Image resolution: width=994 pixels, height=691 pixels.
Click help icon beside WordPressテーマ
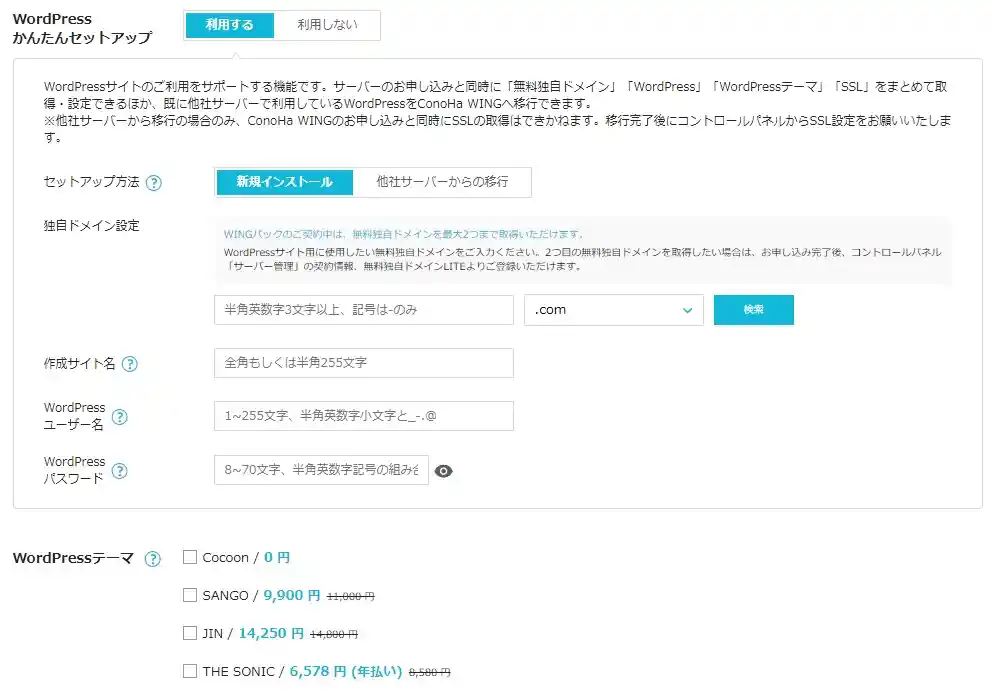(152, 559)
